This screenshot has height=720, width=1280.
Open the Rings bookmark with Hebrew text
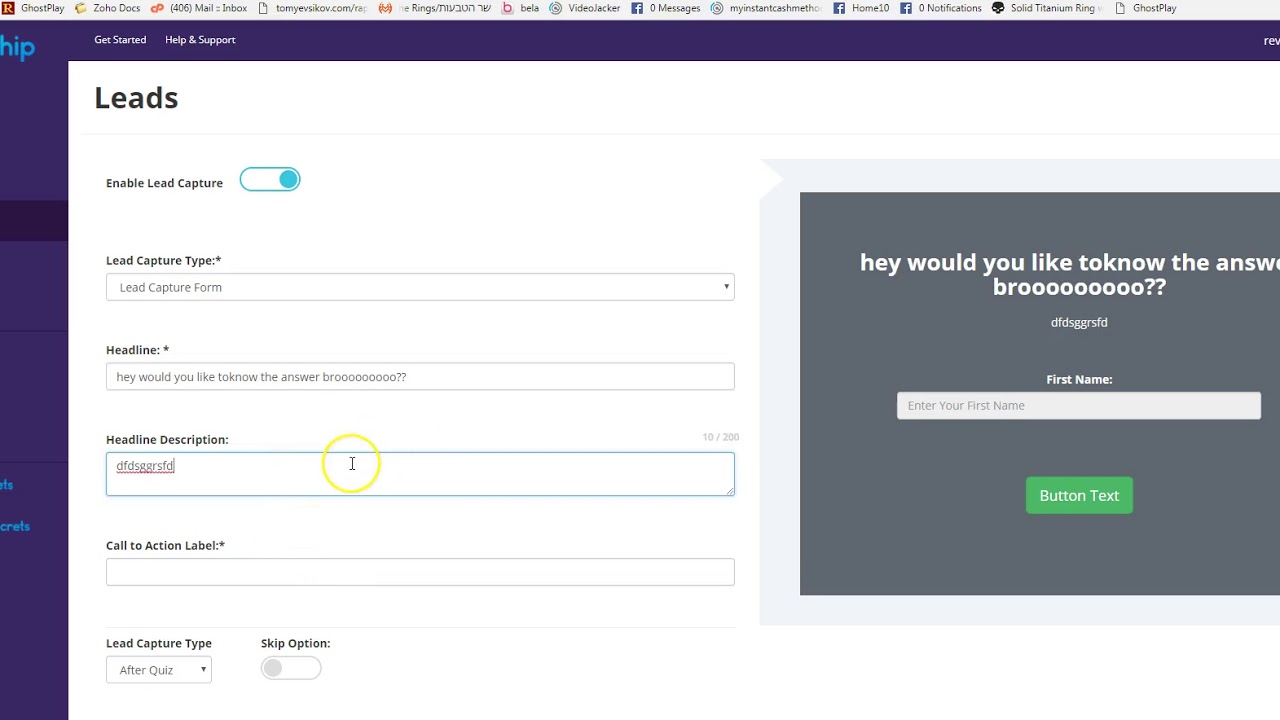coord(435,8)
